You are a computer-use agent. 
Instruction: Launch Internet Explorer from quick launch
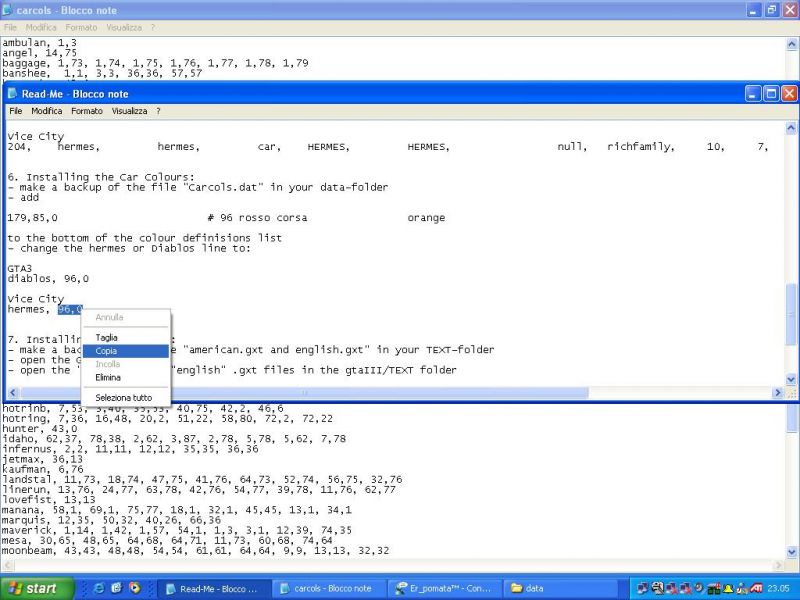click(116, 588)
